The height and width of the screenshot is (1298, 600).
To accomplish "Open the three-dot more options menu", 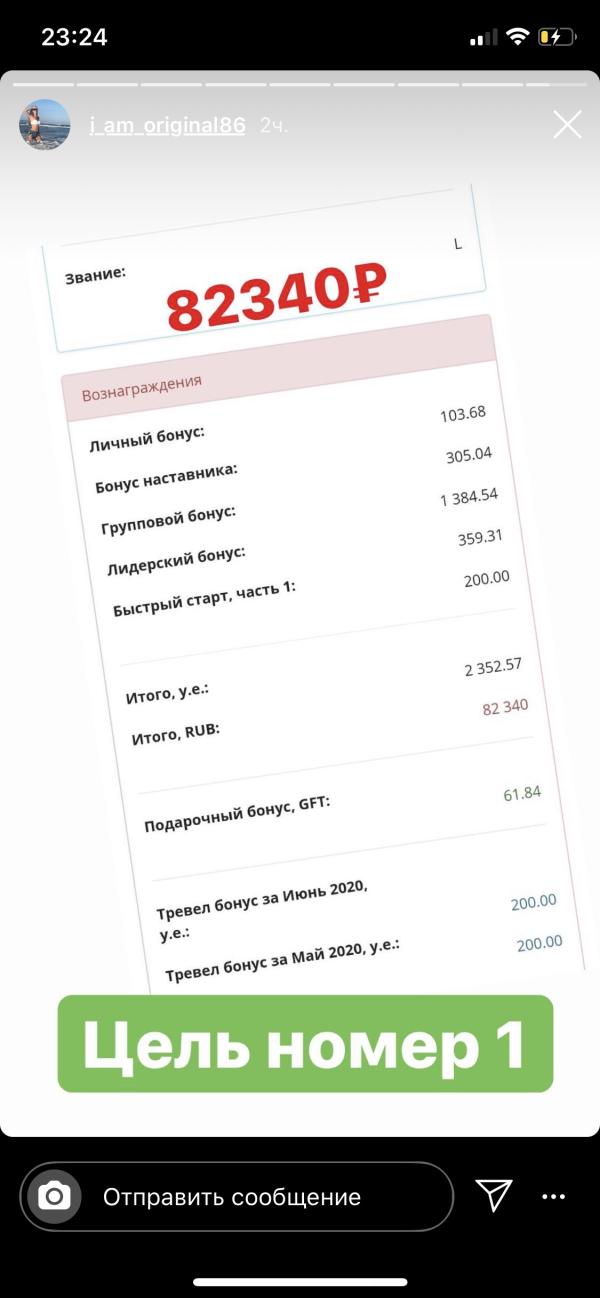I will 554,1196.
